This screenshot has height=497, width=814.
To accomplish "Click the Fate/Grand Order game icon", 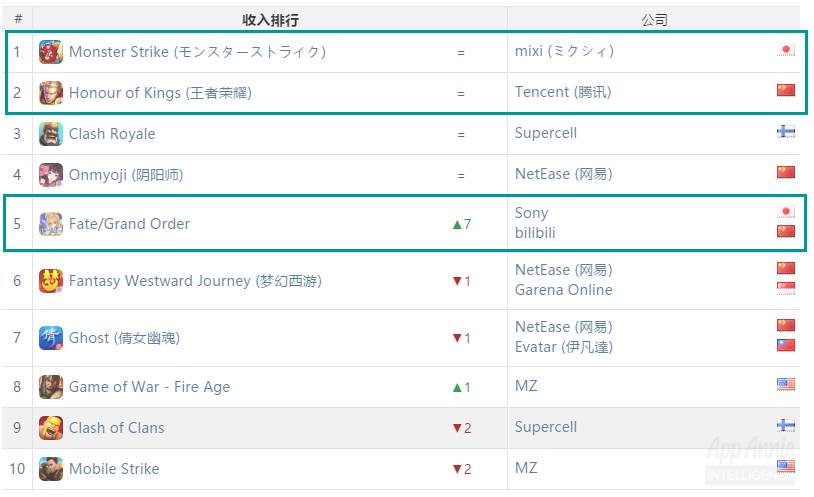I will pyautogui.click(x=50, y=224).
